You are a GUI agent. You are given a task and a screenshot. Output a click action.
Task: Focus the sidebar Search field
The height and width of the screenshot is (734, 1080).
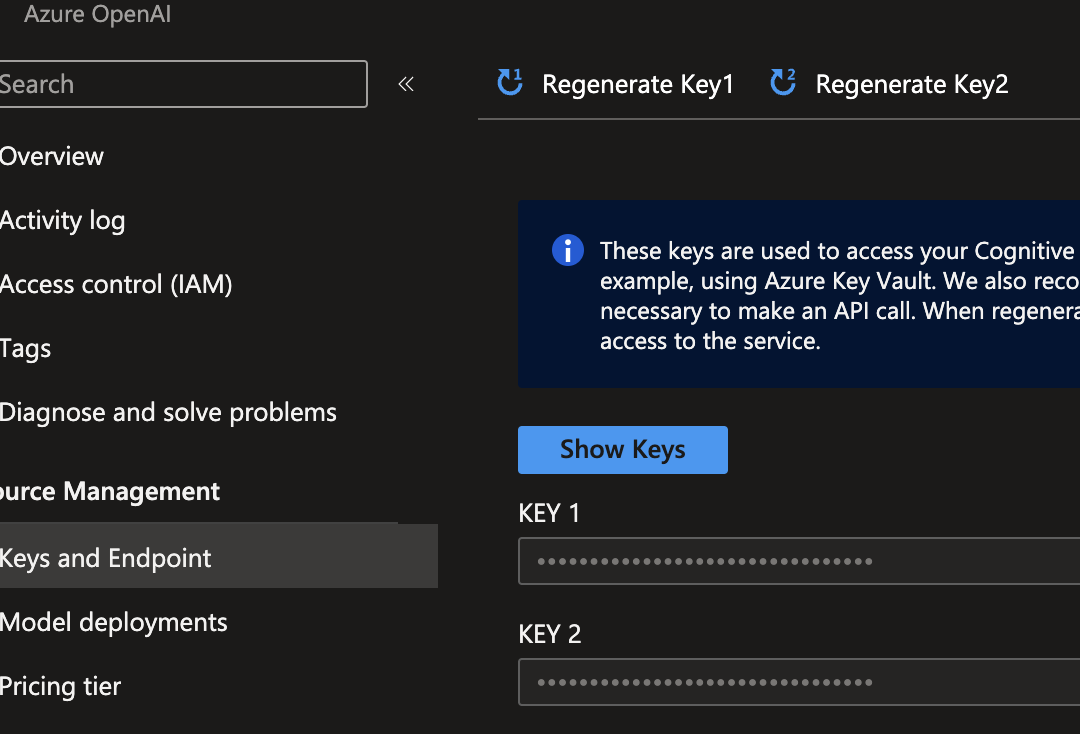tap(183, 84)
